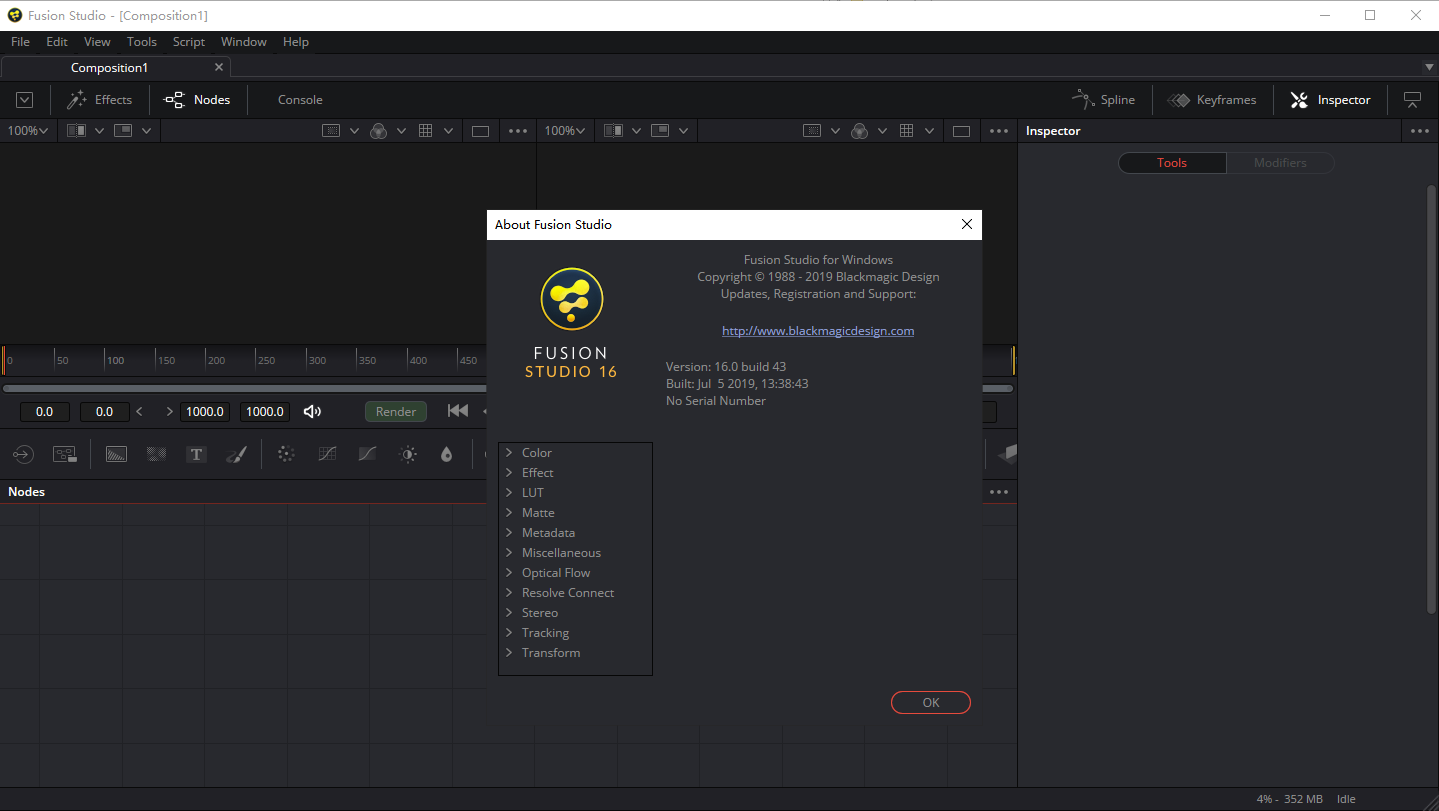Toggle the Effects library panel

pyautogui.click(x=99, y=100)
